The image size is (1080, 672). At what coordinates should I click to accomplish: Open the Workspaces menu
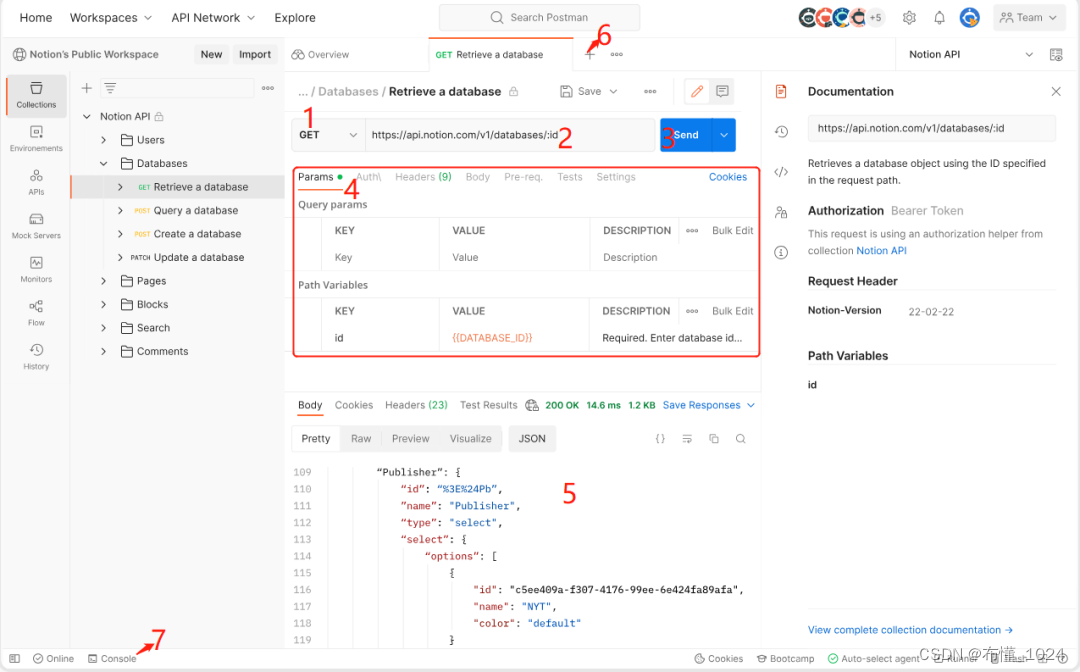111,18
